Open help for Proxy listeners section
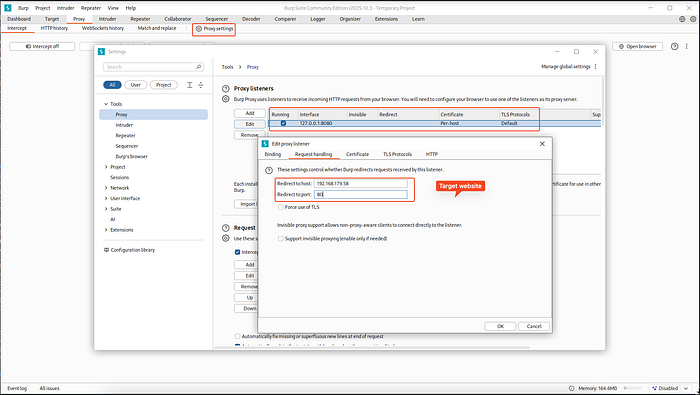The width and height of the screenshot is (700, 395). pyautogui.click(x=226, y=88)
